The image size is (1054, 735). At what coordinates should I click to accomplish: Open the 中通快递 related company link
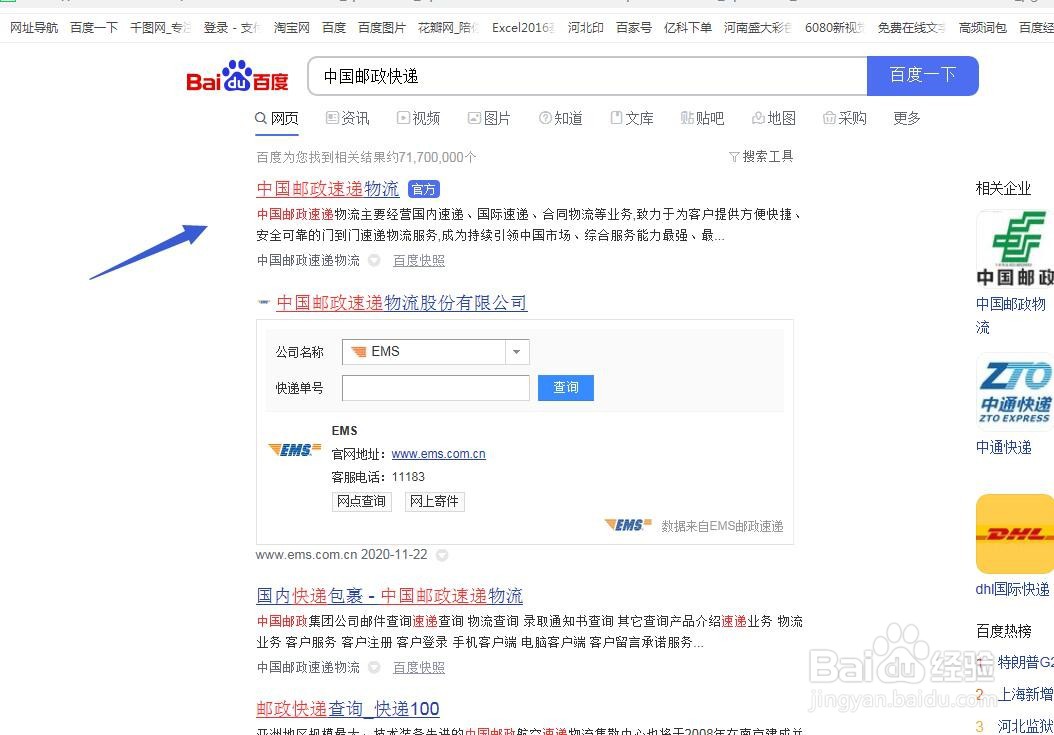point(1004,448)
